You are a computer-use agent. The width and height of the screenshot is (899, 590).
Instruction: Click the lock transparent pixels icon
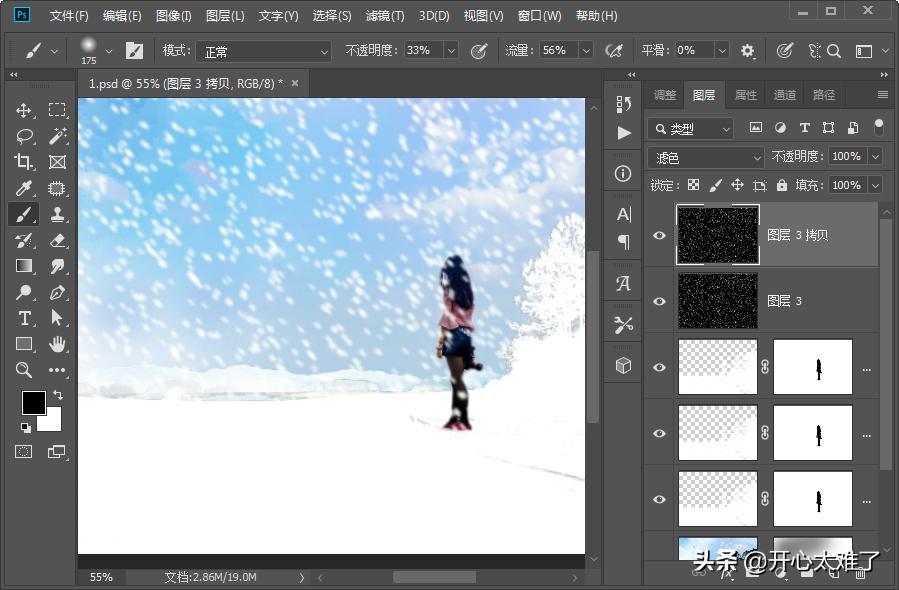point(692,185)
